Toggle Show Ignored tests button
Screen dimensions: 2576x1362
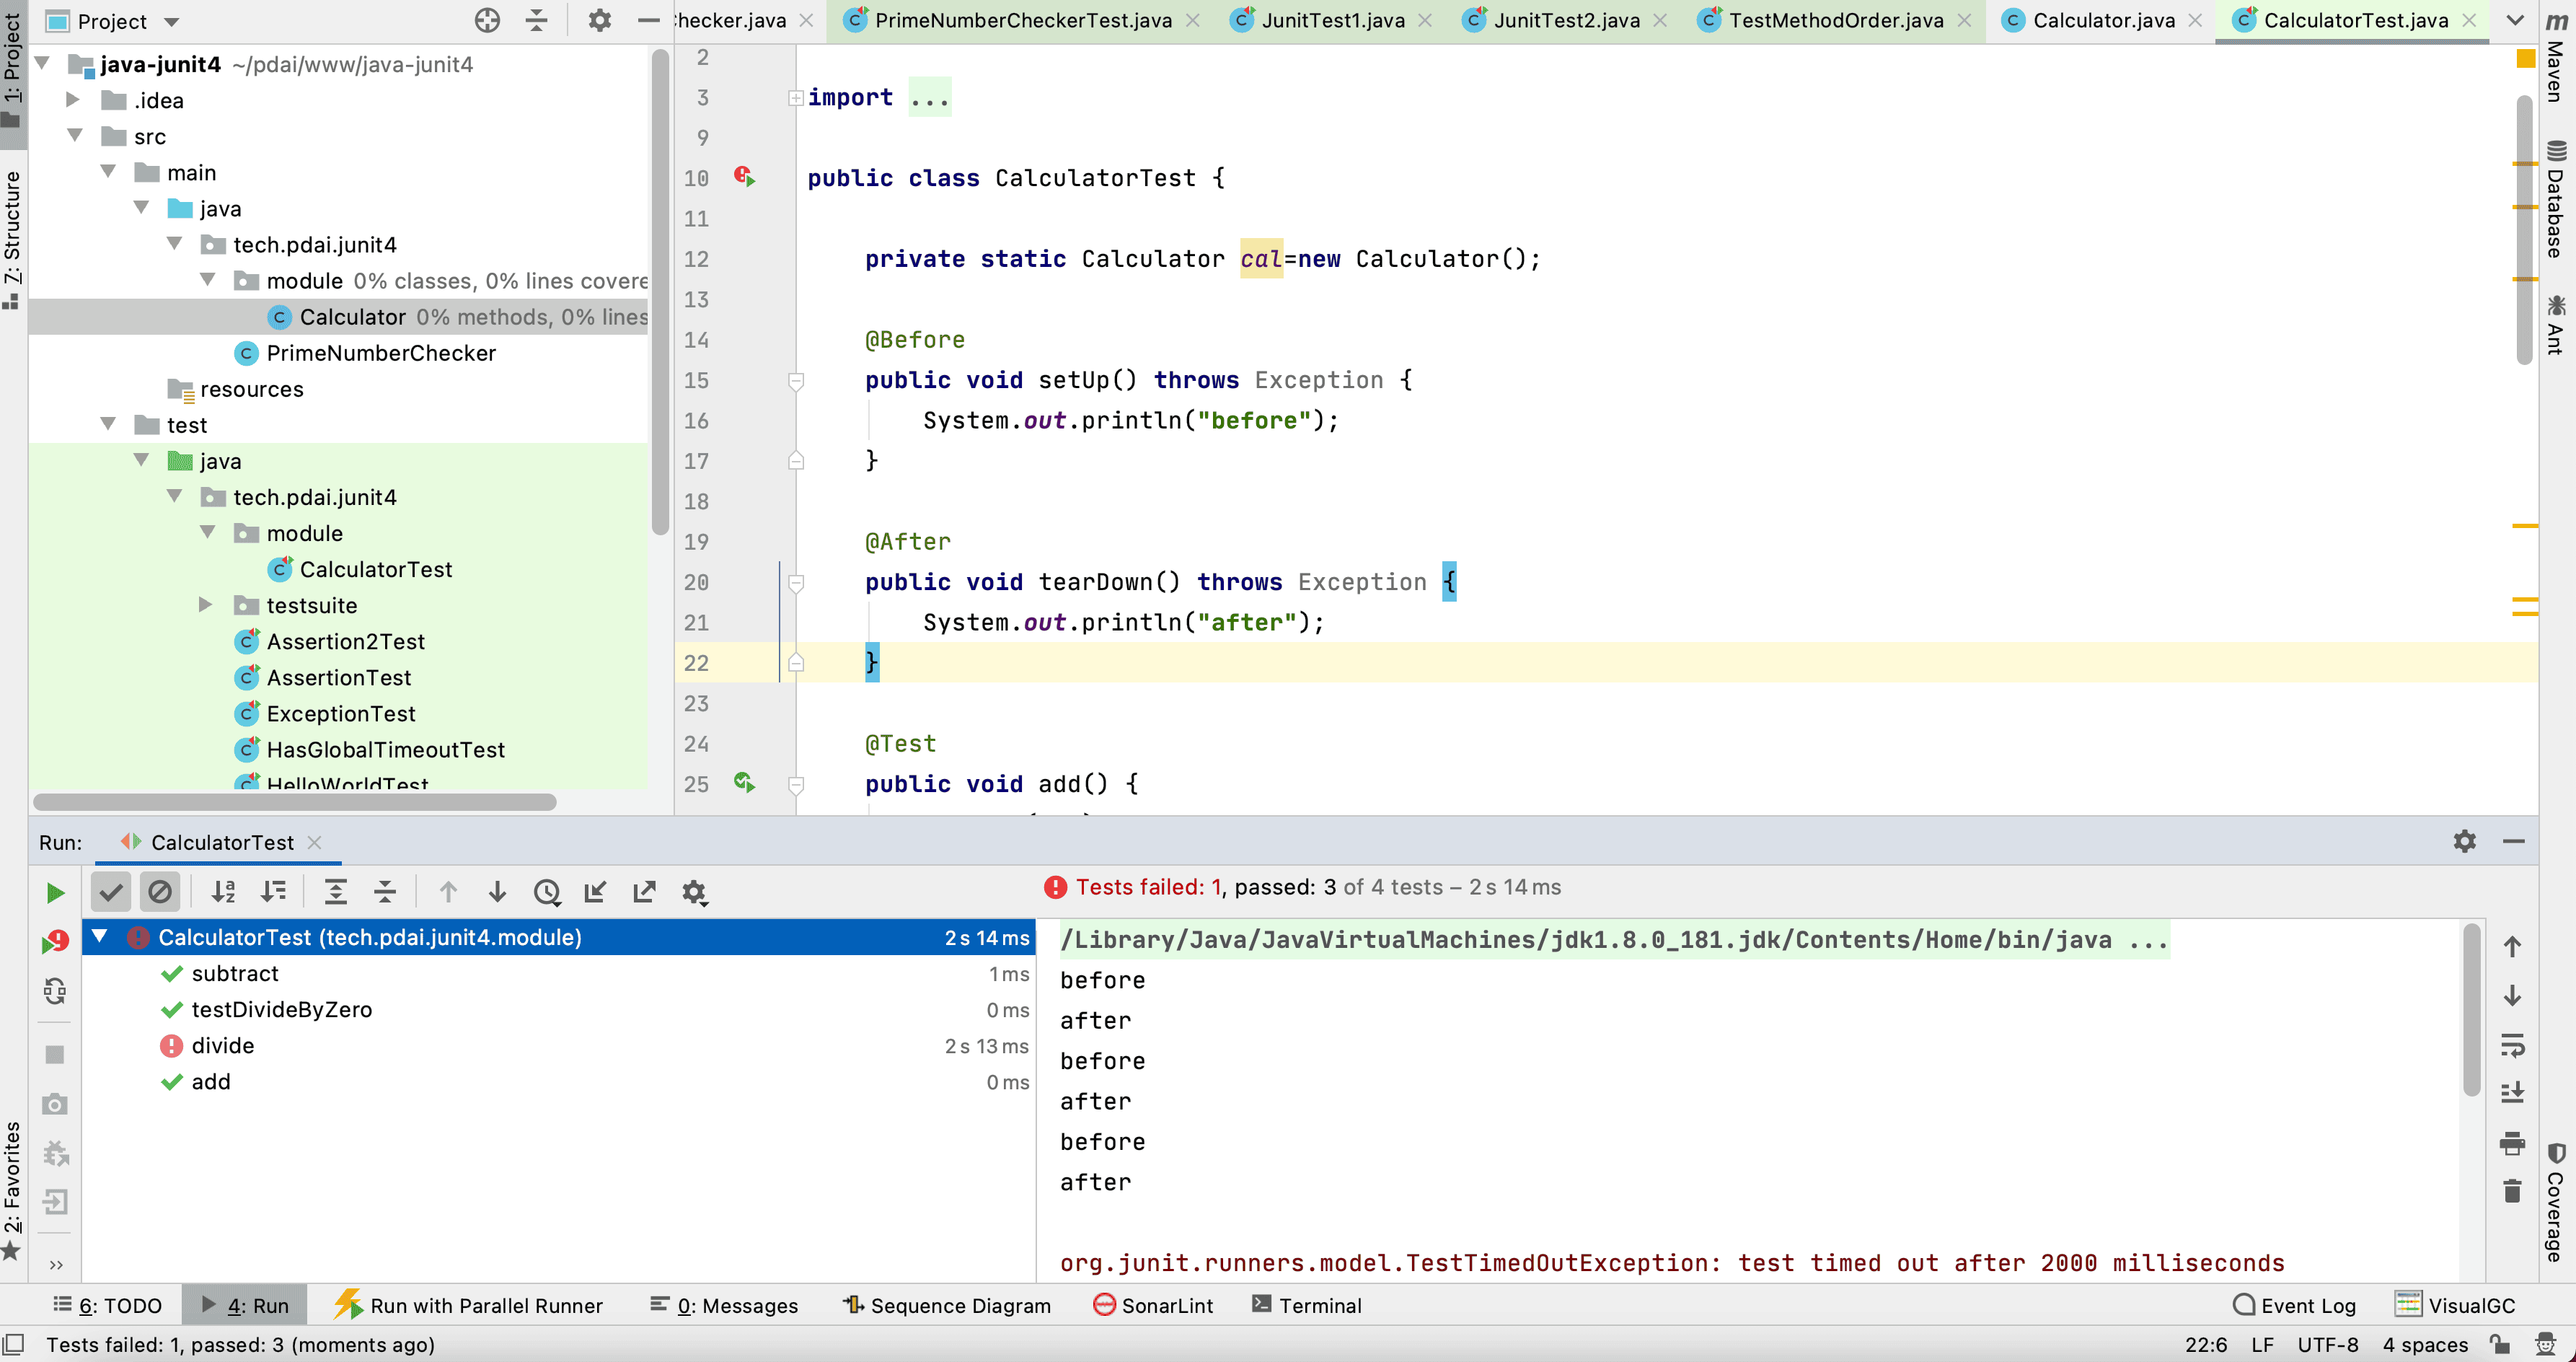click(x=160, y=892)
